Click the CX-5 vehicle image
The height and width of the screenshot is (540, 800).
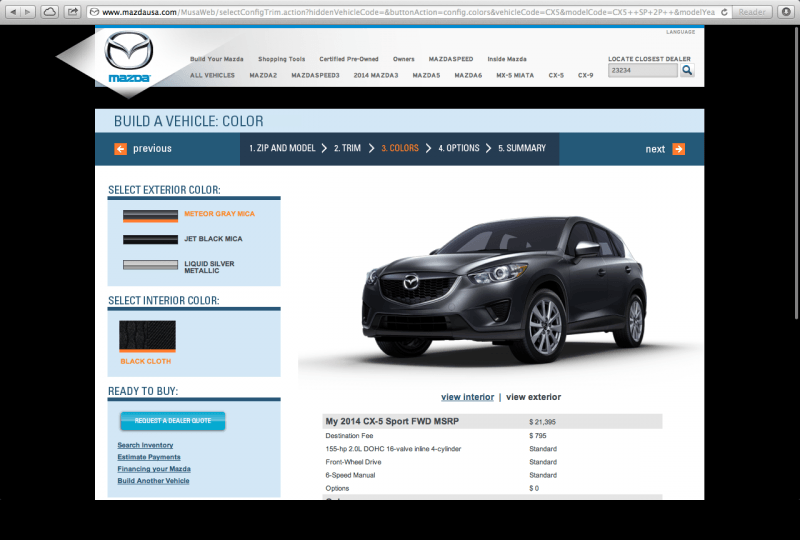pyautogui.click(x=504, y=289)
